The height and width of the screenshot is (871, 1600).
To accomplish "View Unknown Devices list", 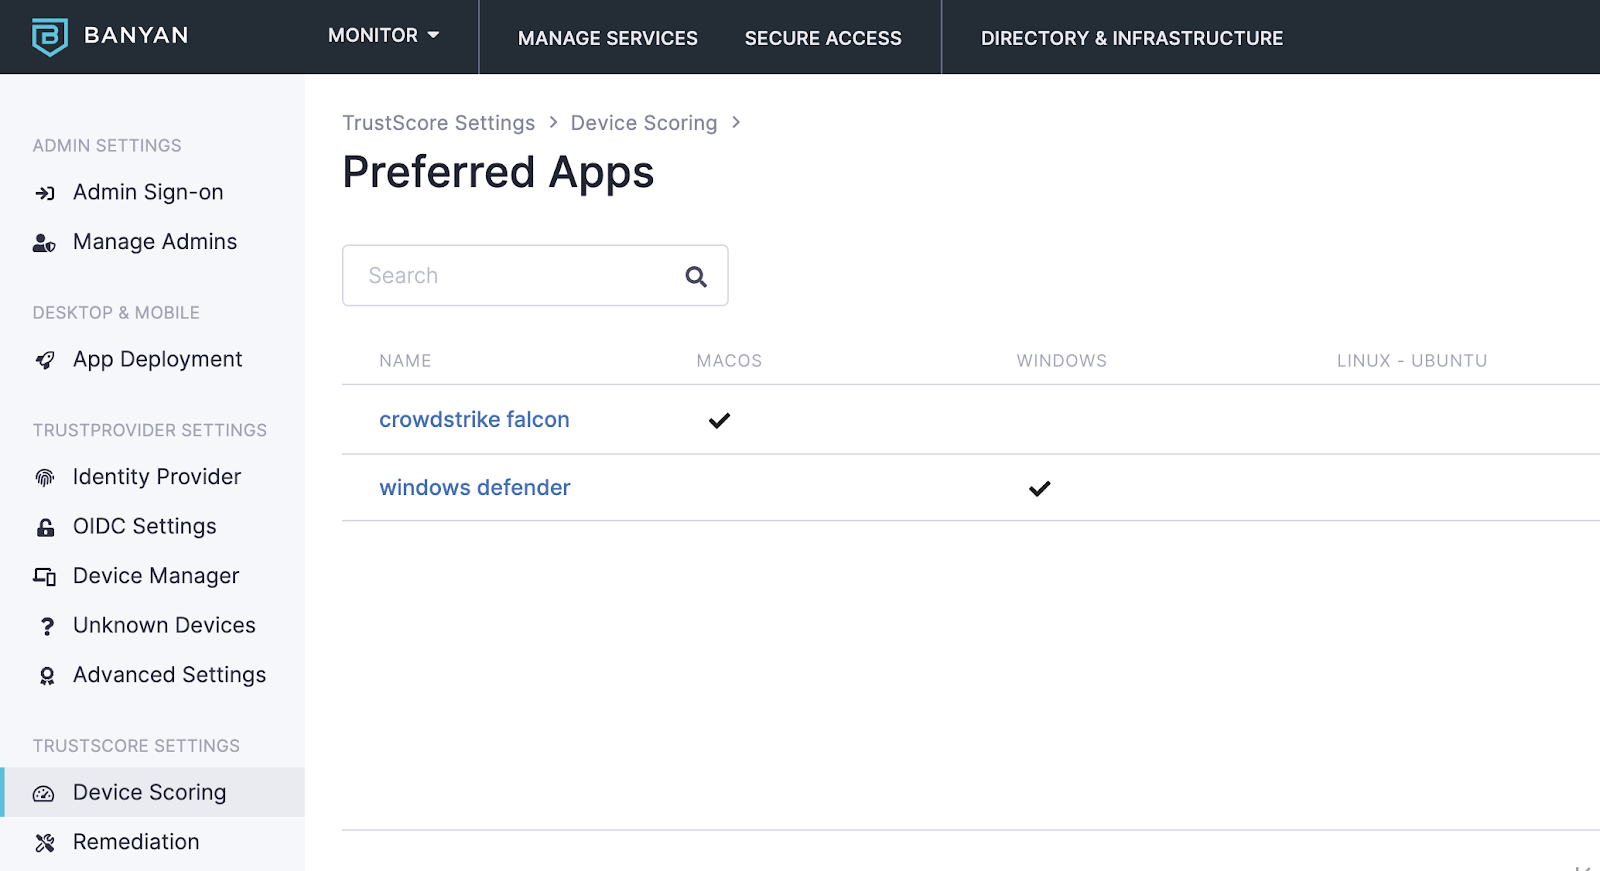I will (164, 625).
